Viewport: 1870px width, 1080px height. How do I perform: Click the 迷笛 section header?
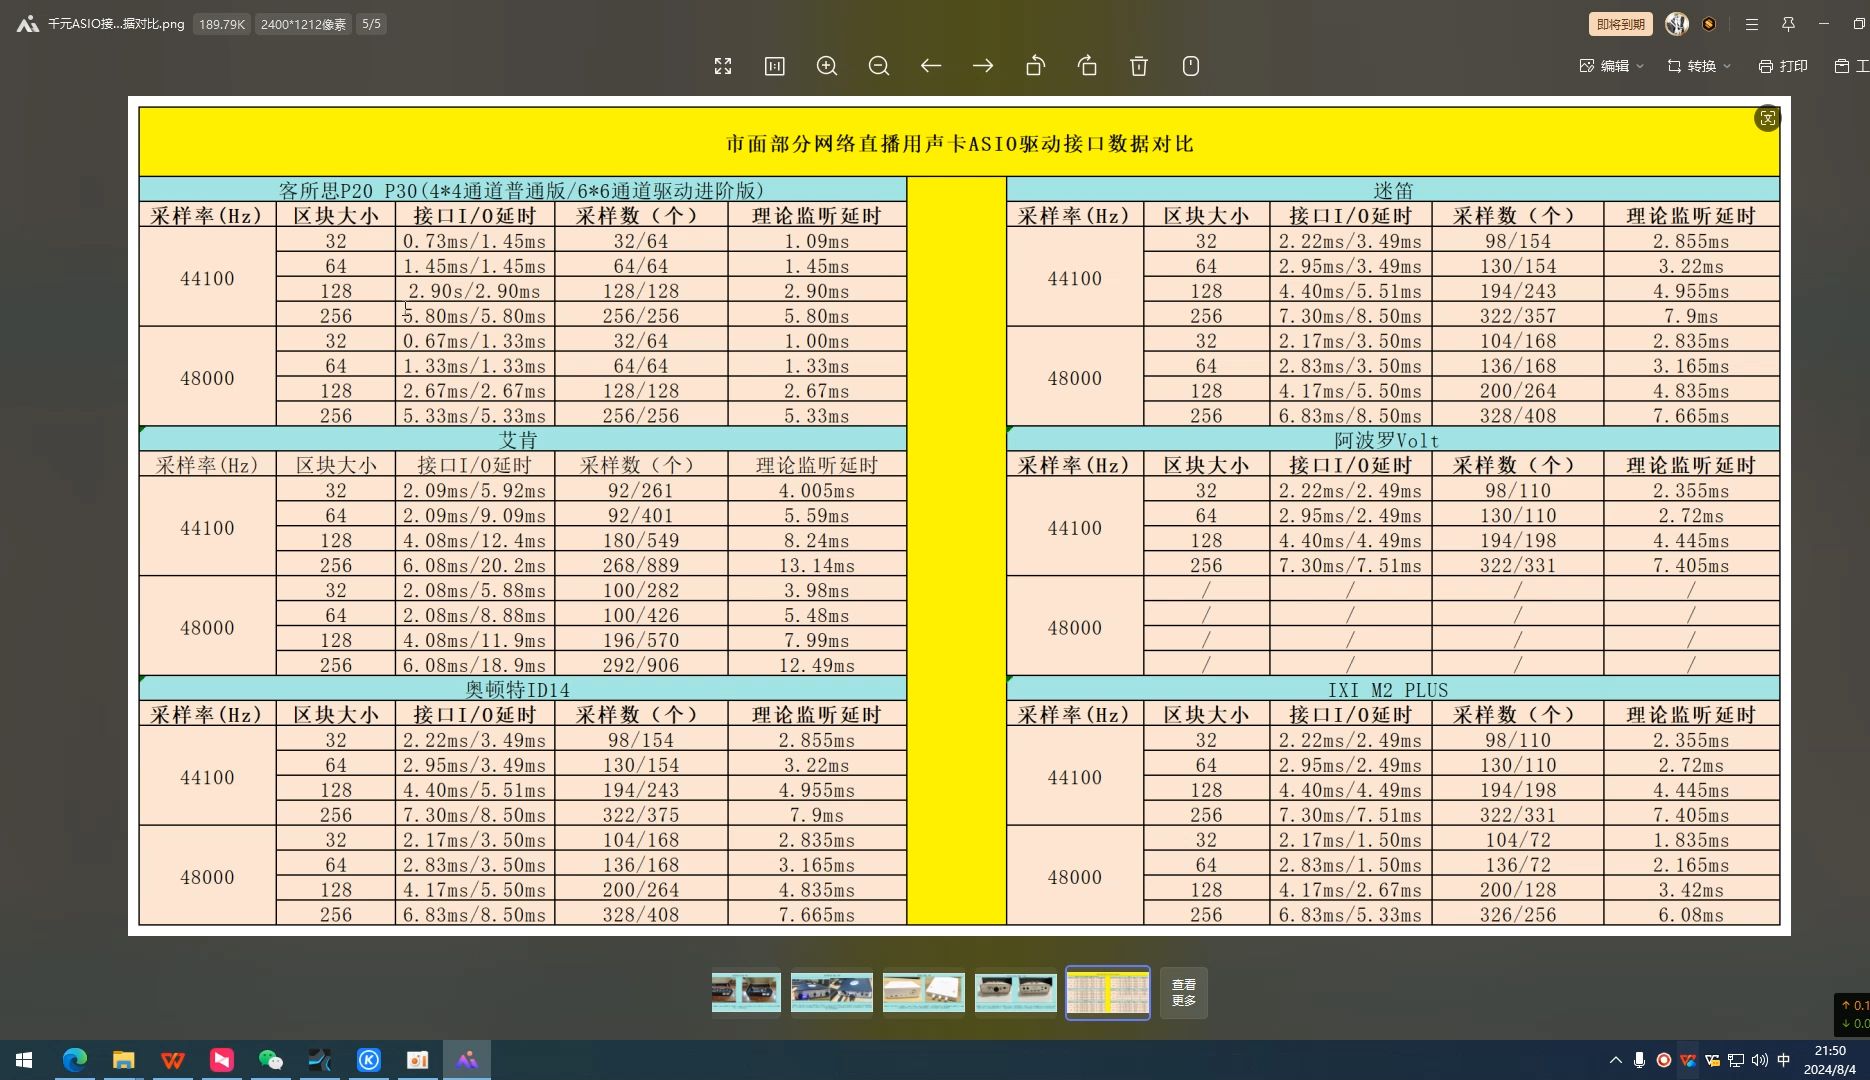1393,190
